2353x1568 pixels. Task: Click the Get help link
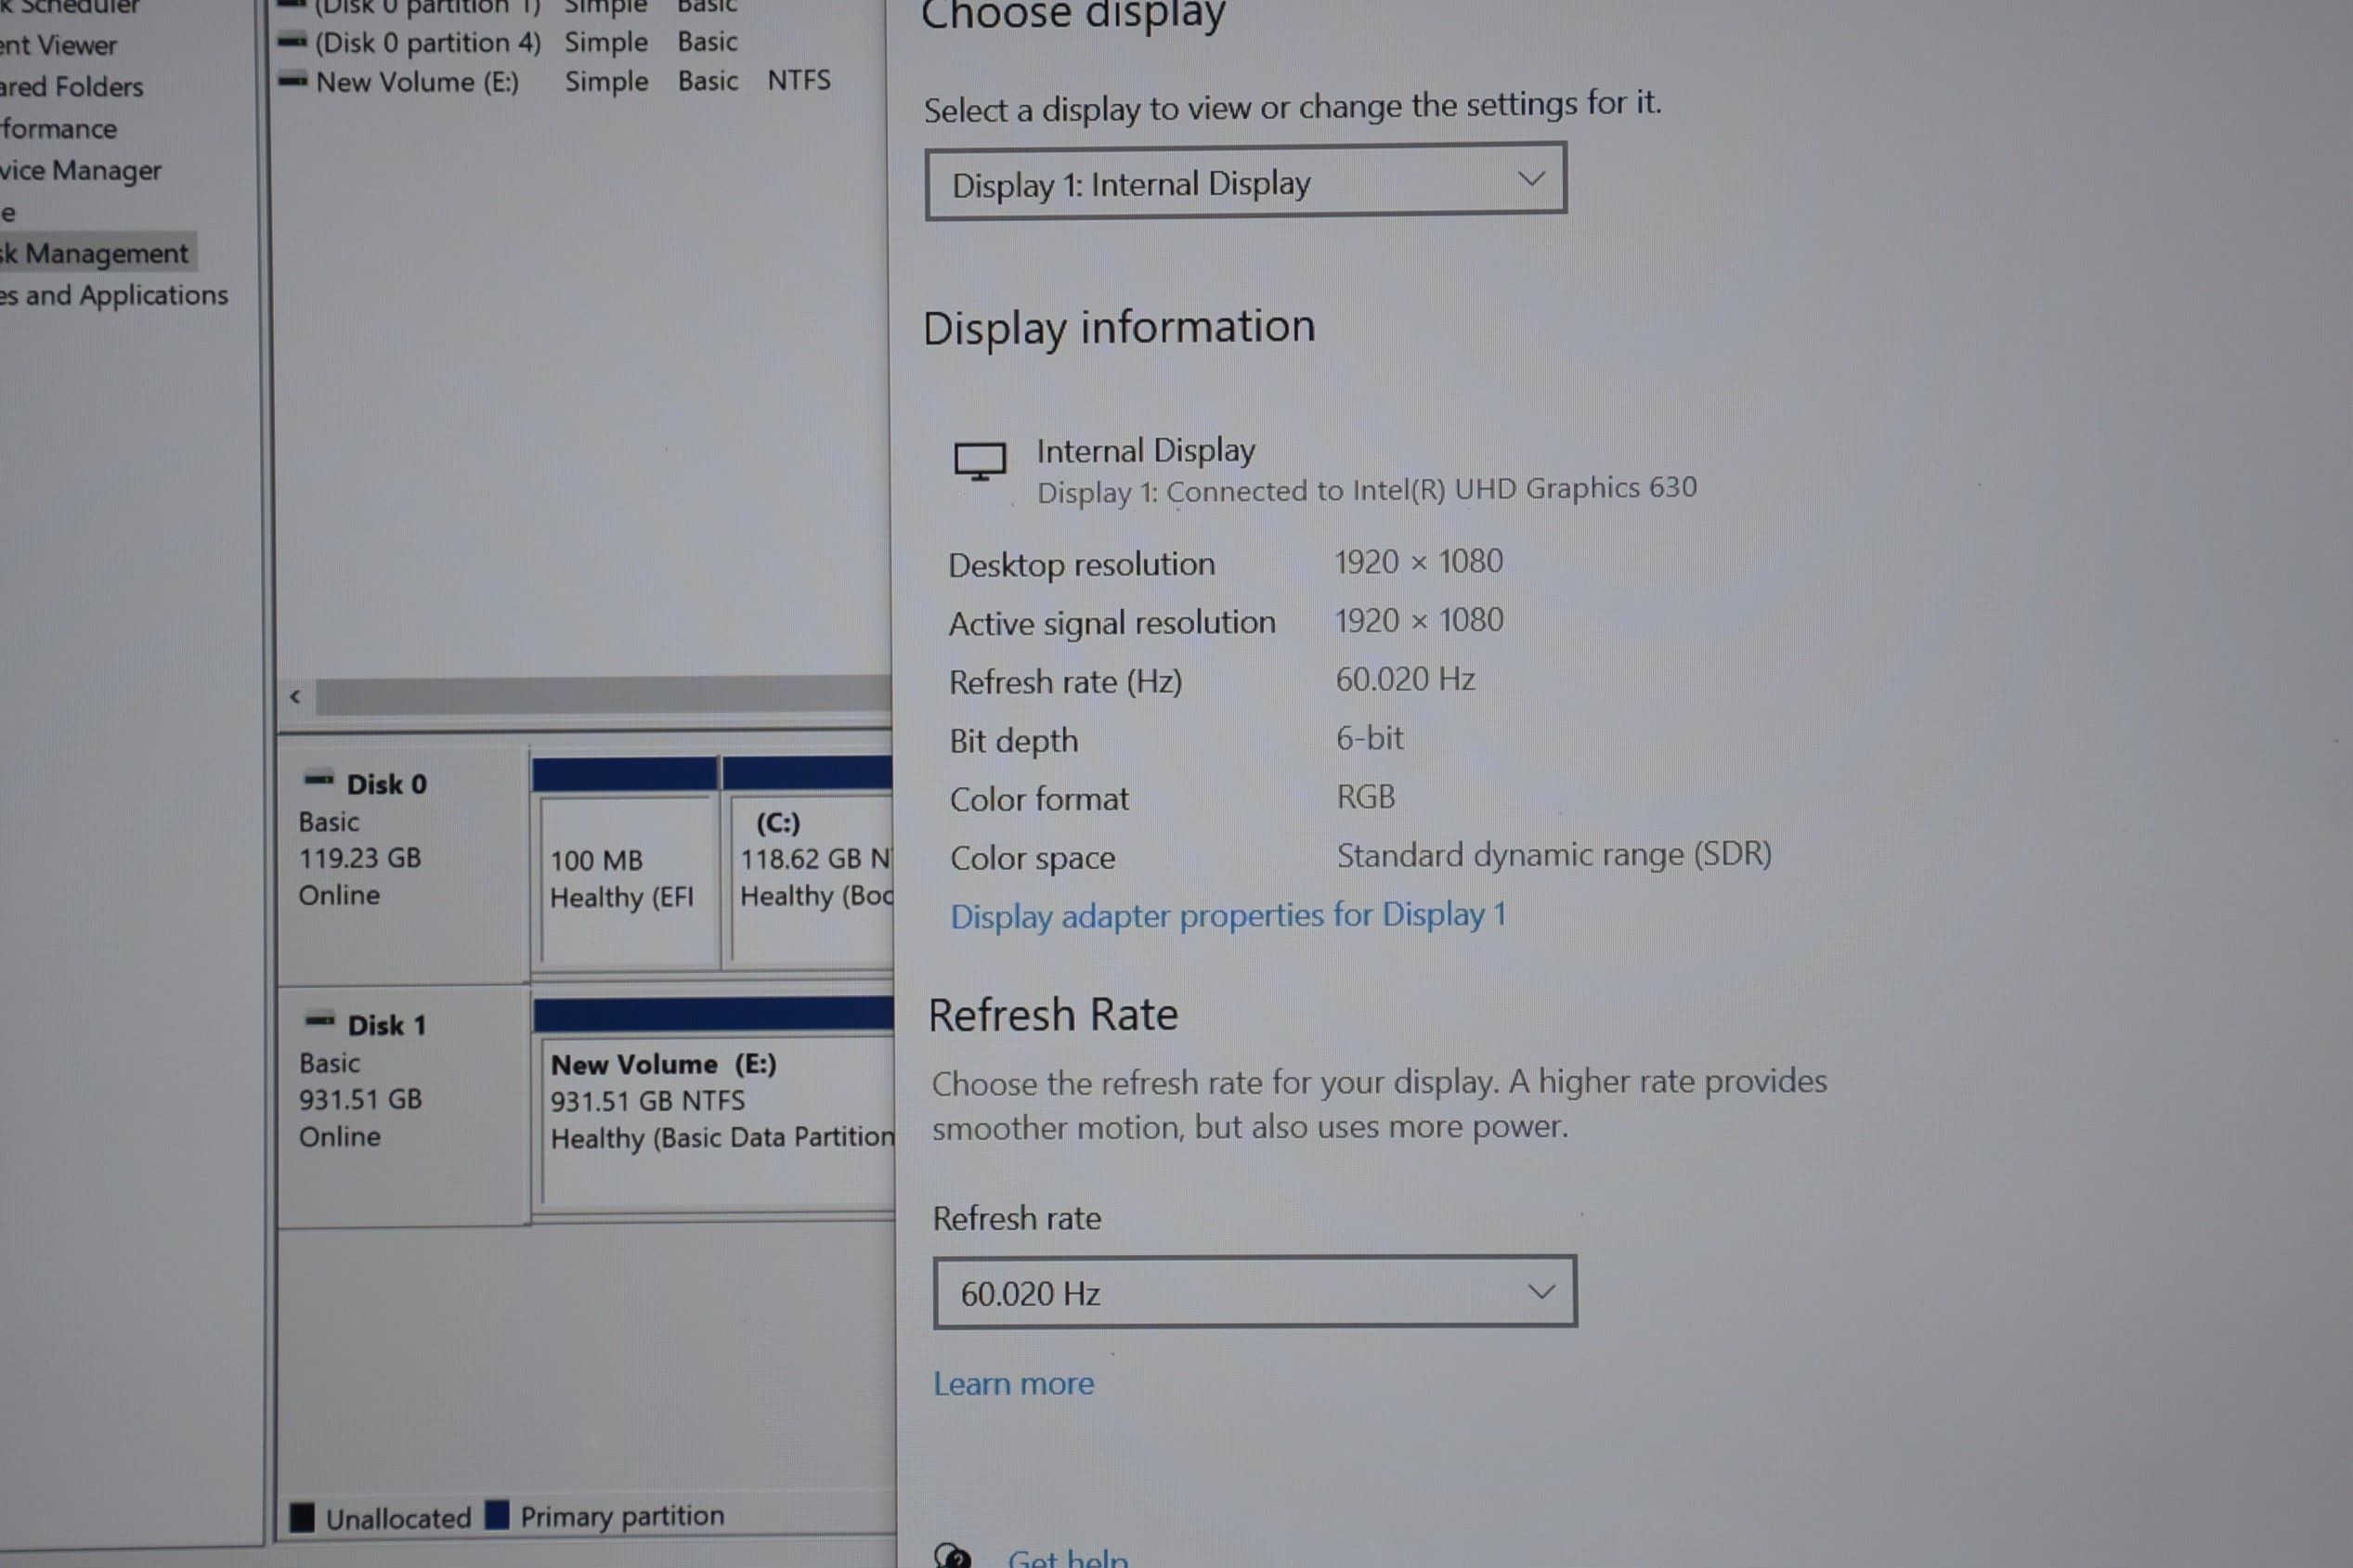(x=1068, y=1557)
